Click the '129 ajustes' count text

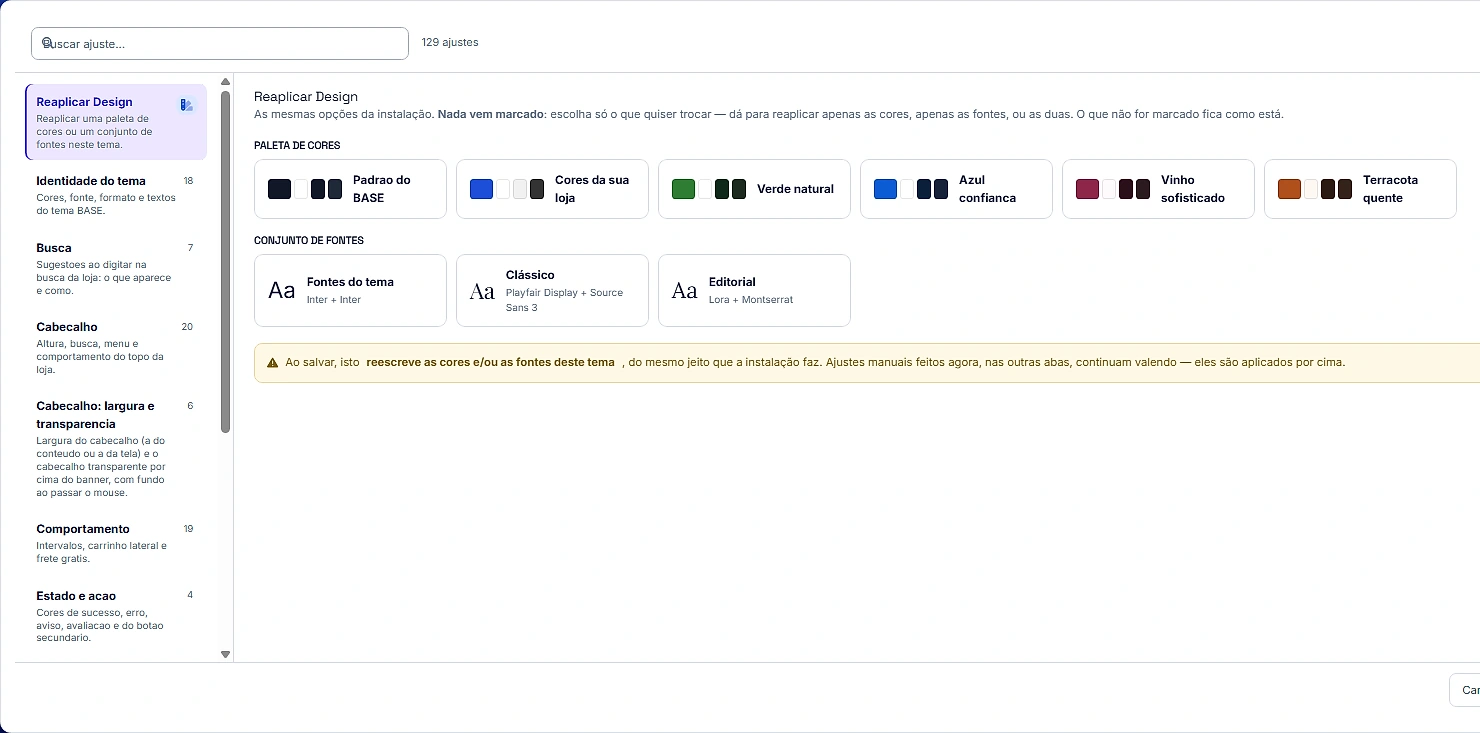(x=450, y=42)
